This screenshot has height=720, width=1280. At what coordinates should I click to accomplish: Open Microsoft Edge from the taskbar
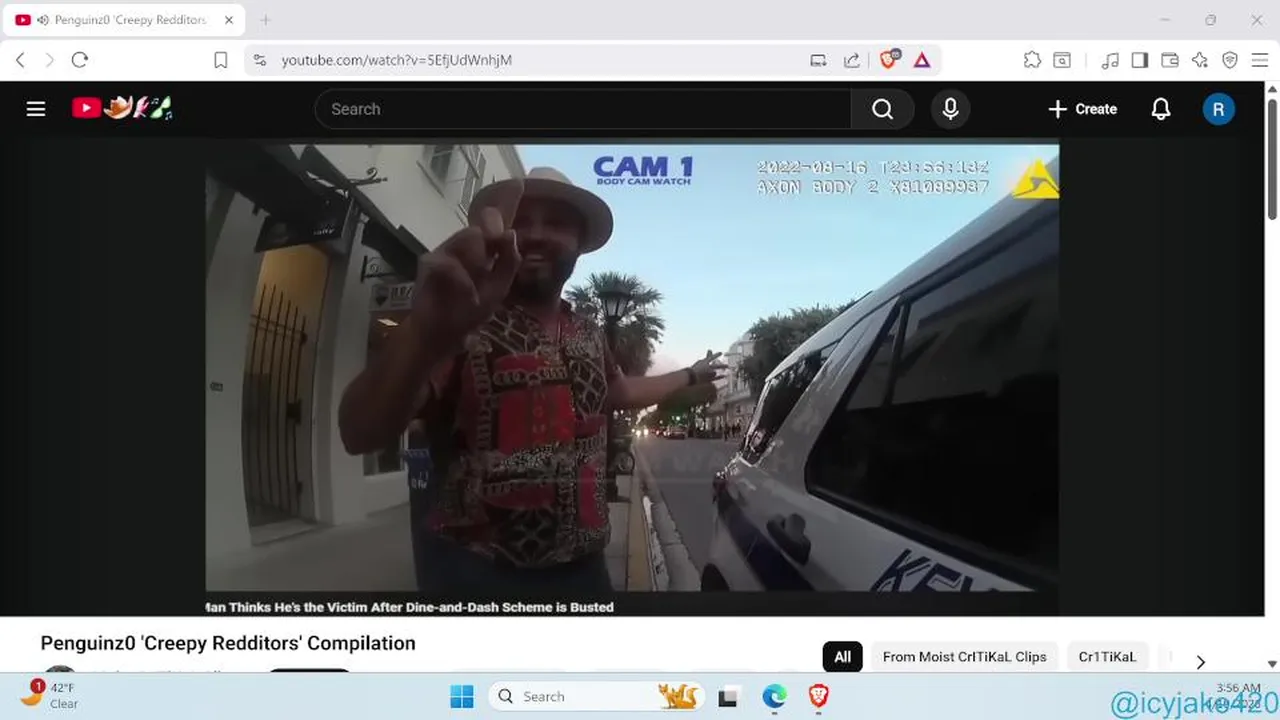pos(774,696)
